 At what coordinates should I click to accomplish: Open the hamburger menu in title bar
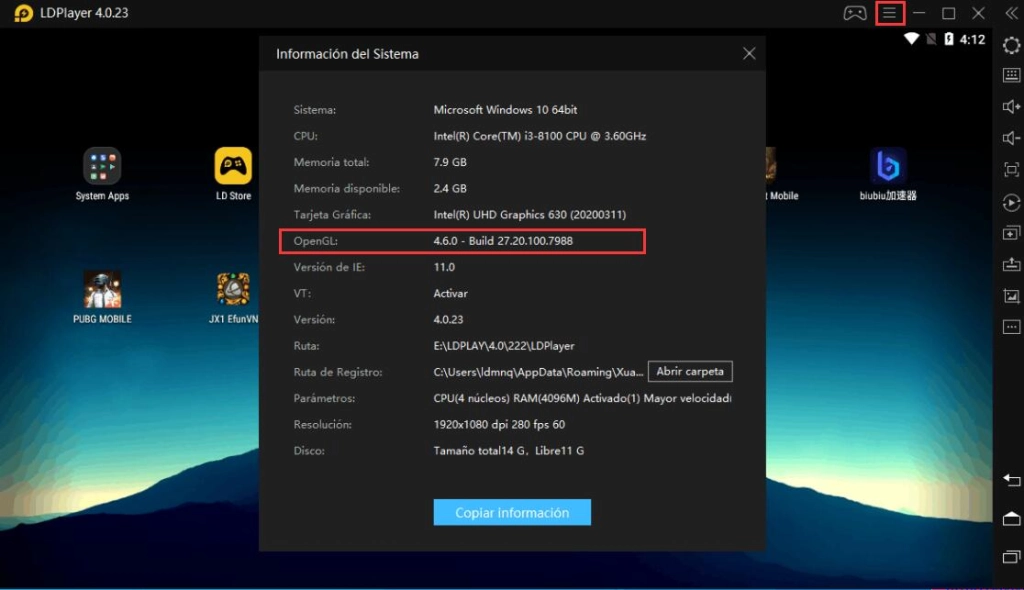tap(889, 12)
